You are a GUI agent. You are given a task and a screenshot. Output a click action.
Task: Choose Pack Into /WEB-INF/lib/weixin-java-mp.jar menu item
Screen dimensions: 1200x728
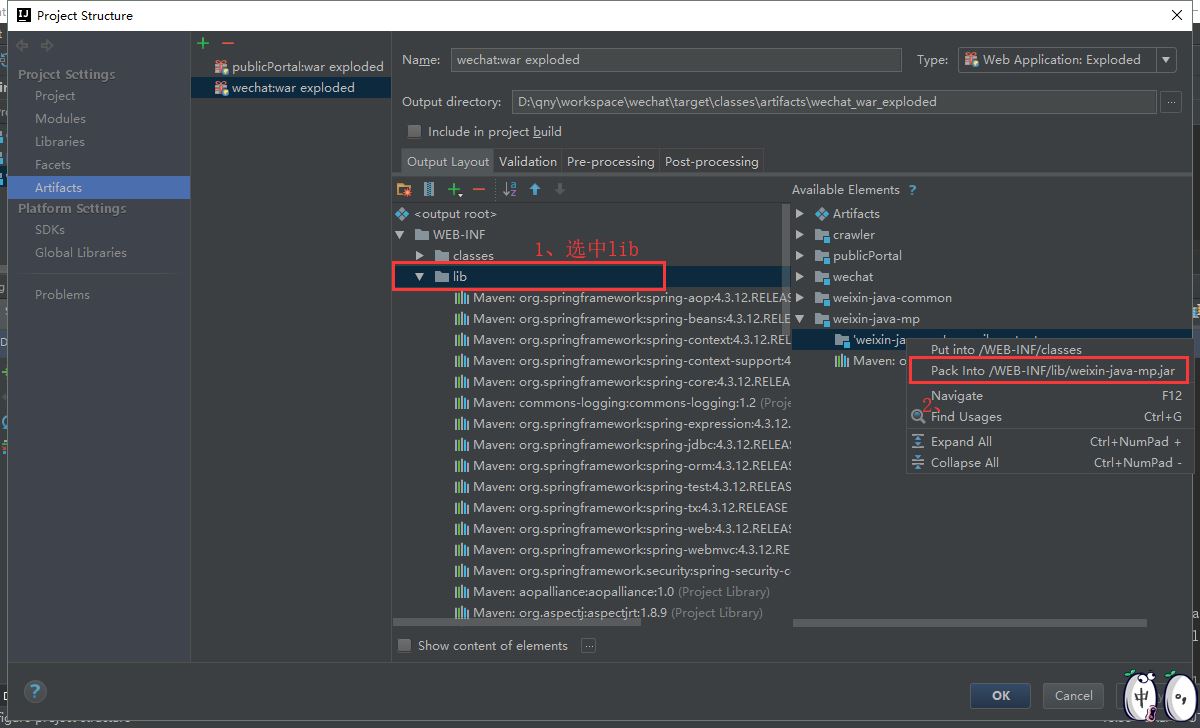[1048, 371]
